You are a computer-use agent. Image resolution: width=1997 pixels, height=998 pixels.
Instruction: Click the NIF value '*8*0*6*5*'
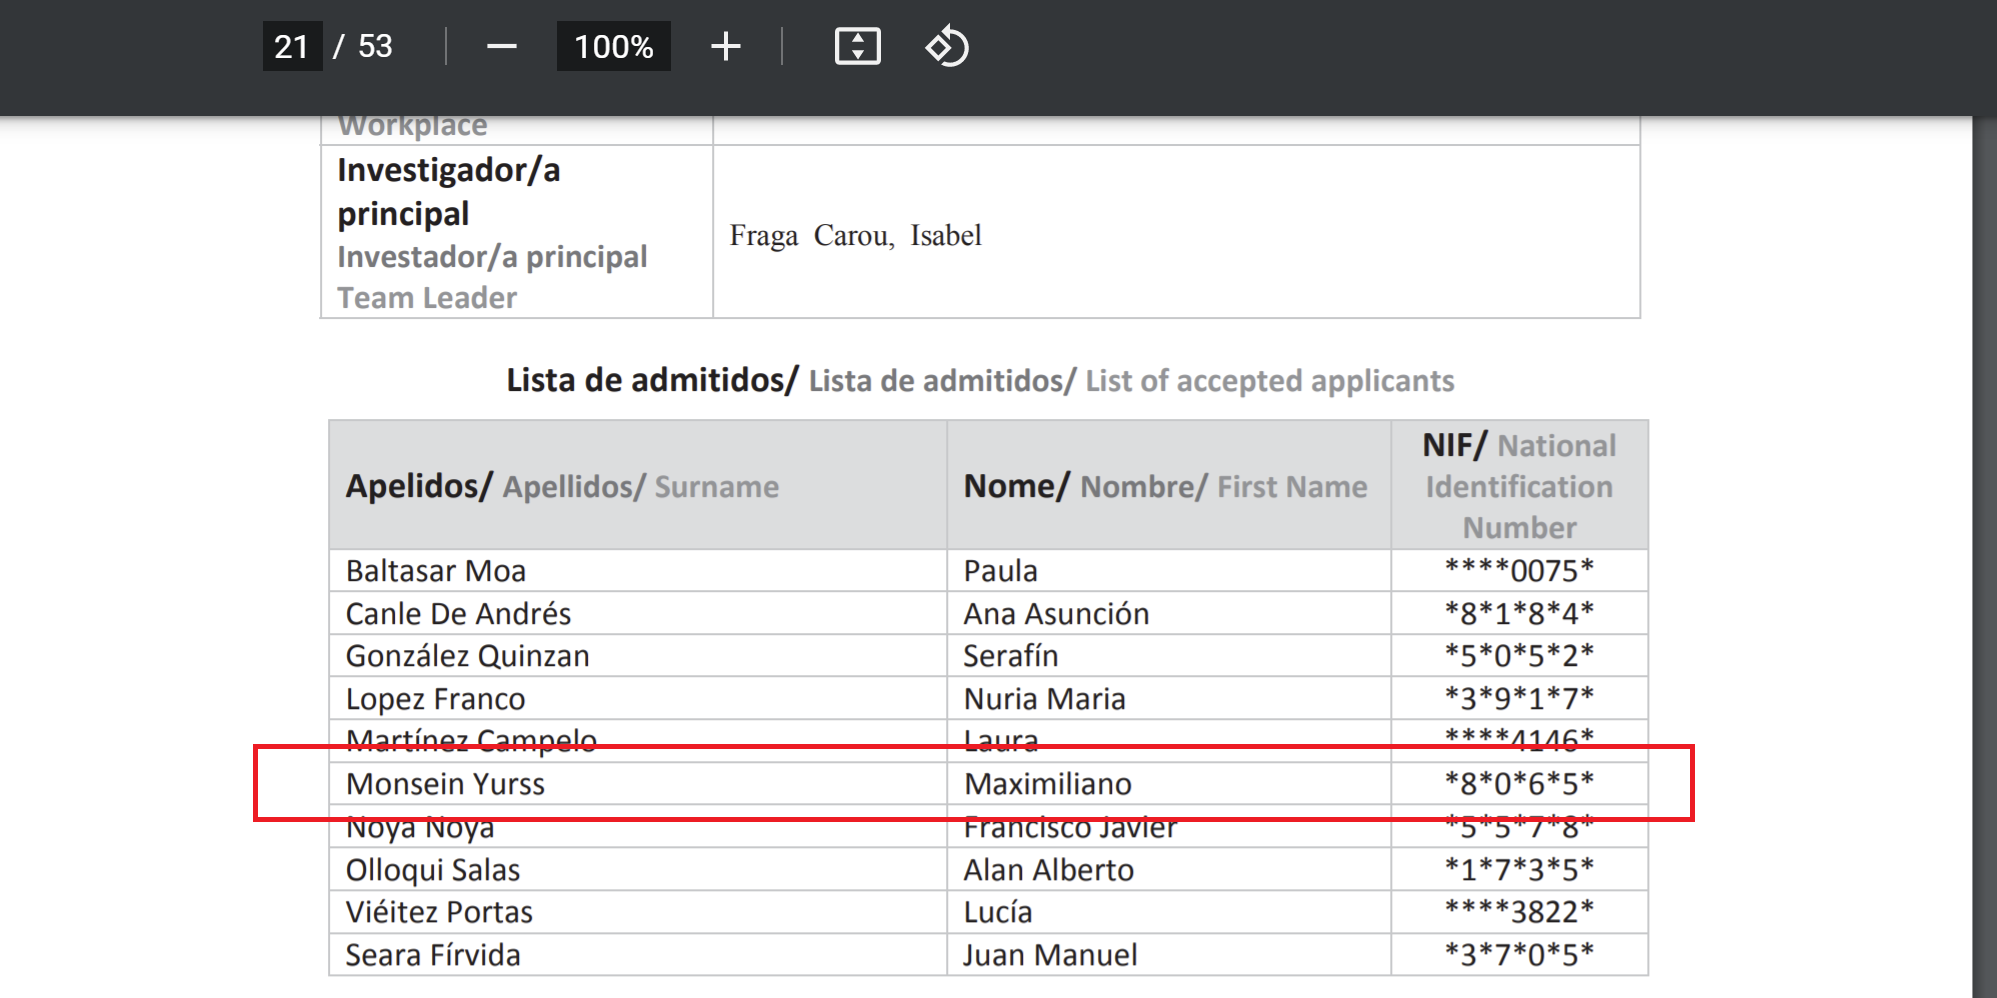(1519, 783)
